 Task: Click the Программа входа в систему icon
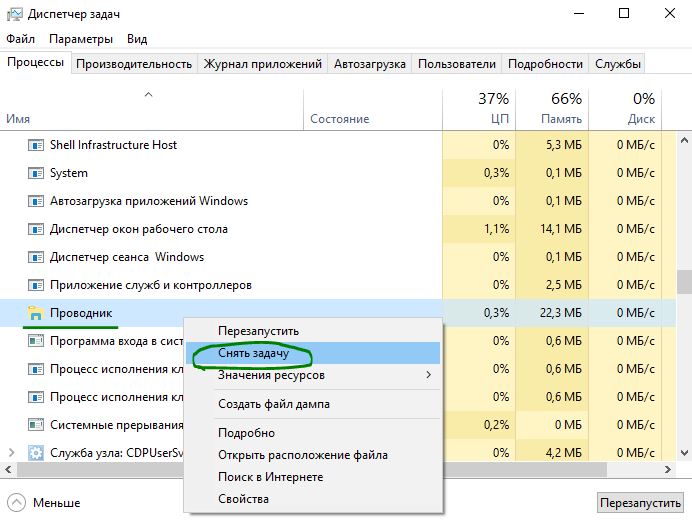click(x=36, y=341)
